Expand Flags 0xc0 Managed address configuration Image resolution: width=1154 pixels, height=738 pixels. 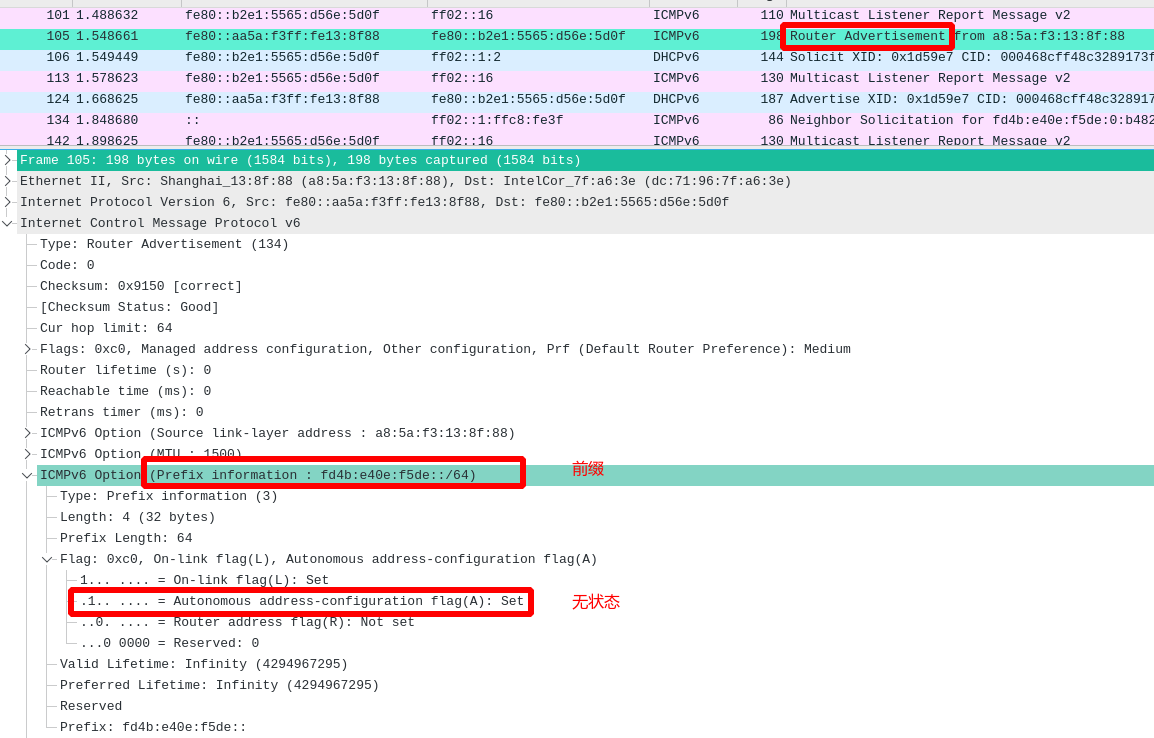(x=28, y=349)
